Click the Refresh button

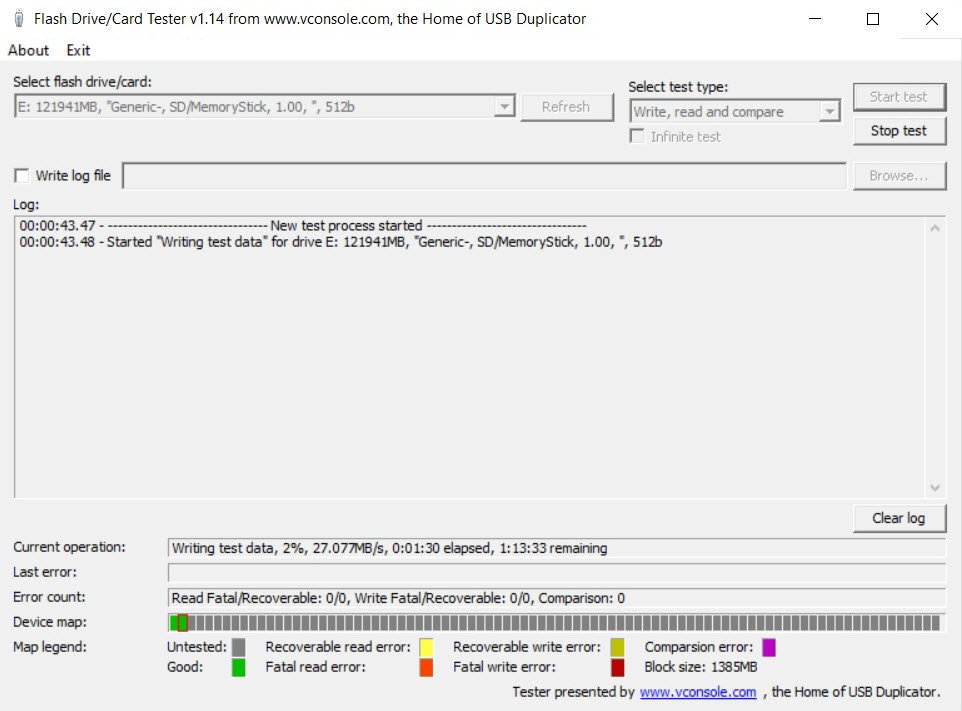[x=566, y=107]
